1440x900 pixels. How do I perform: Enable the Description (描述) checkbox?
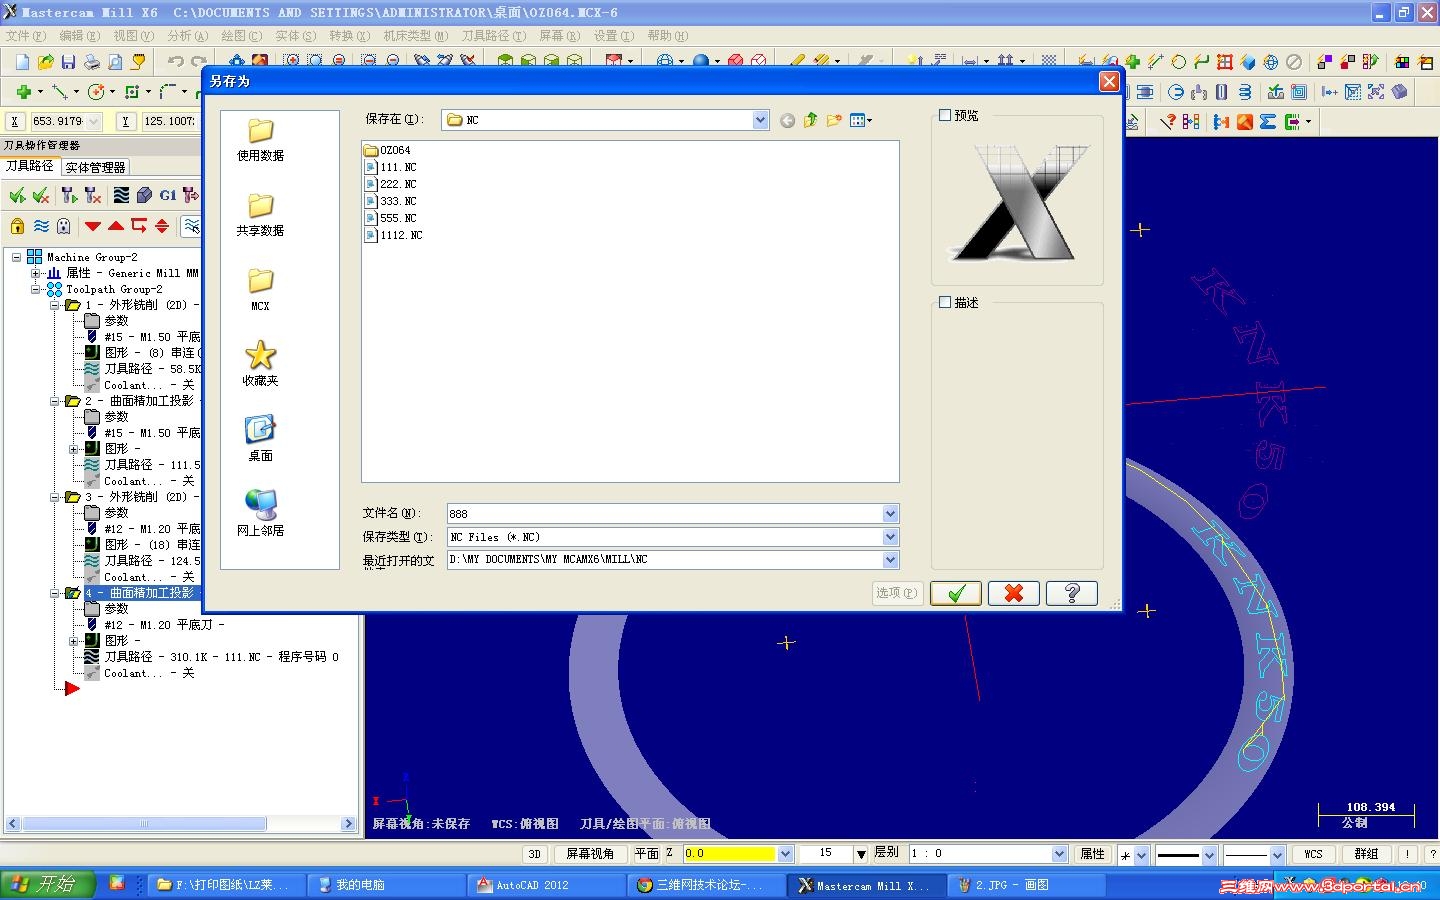[945, 302]
